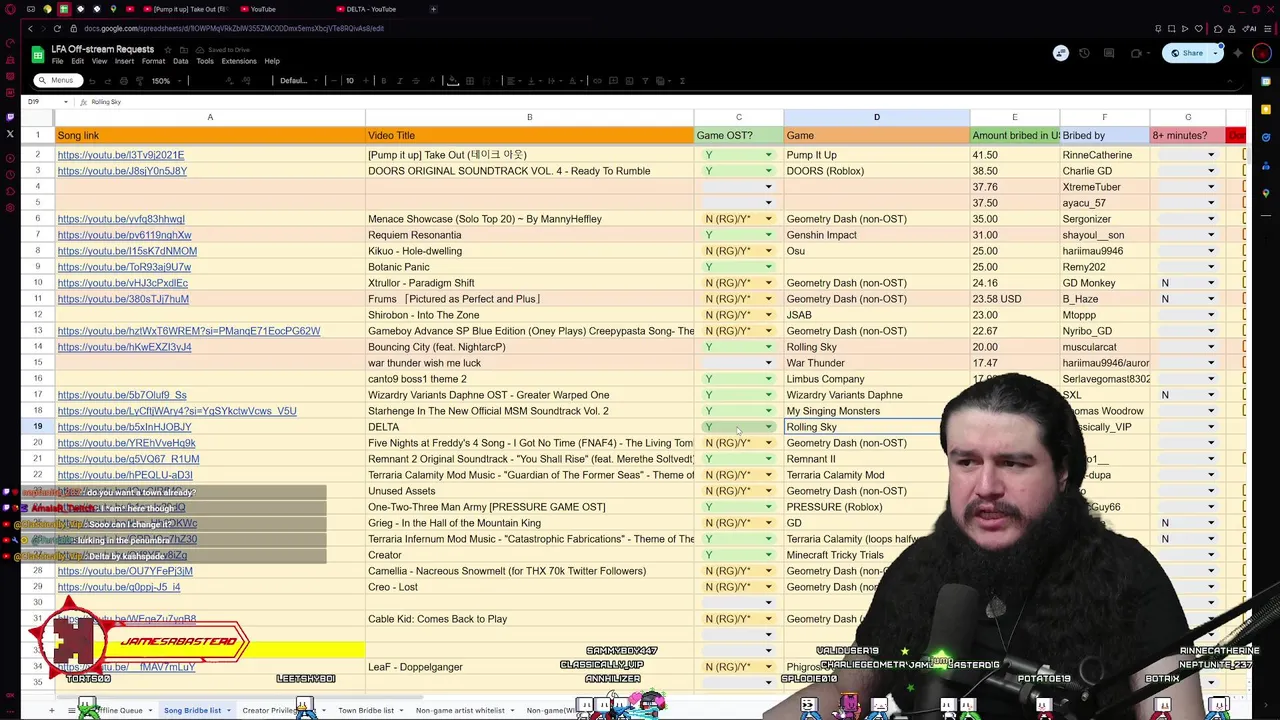Increase the font size with plus

tap(365, 81)
